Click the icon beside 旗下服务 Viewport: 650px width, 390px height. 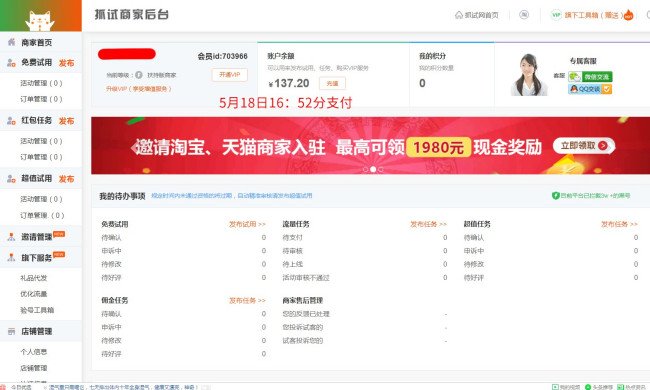(11, 257)
